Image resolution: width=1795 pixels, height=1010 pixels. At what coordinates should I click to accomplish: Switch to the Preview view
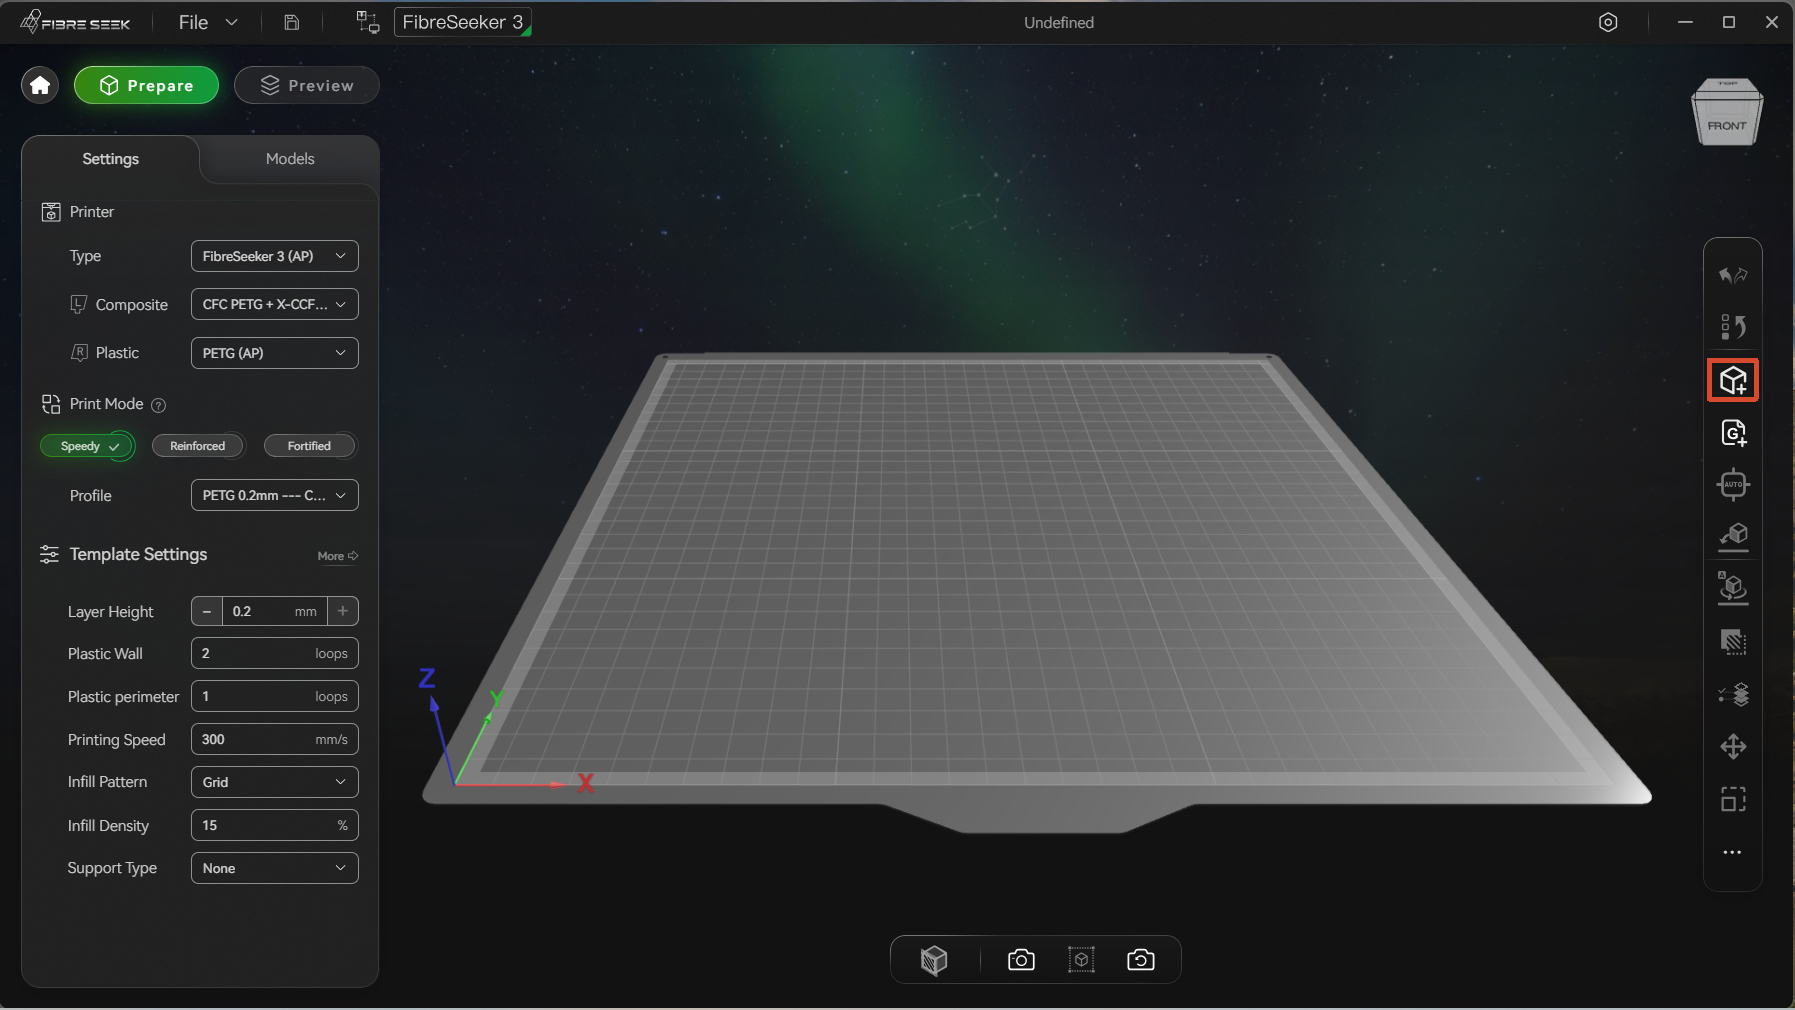306,86
